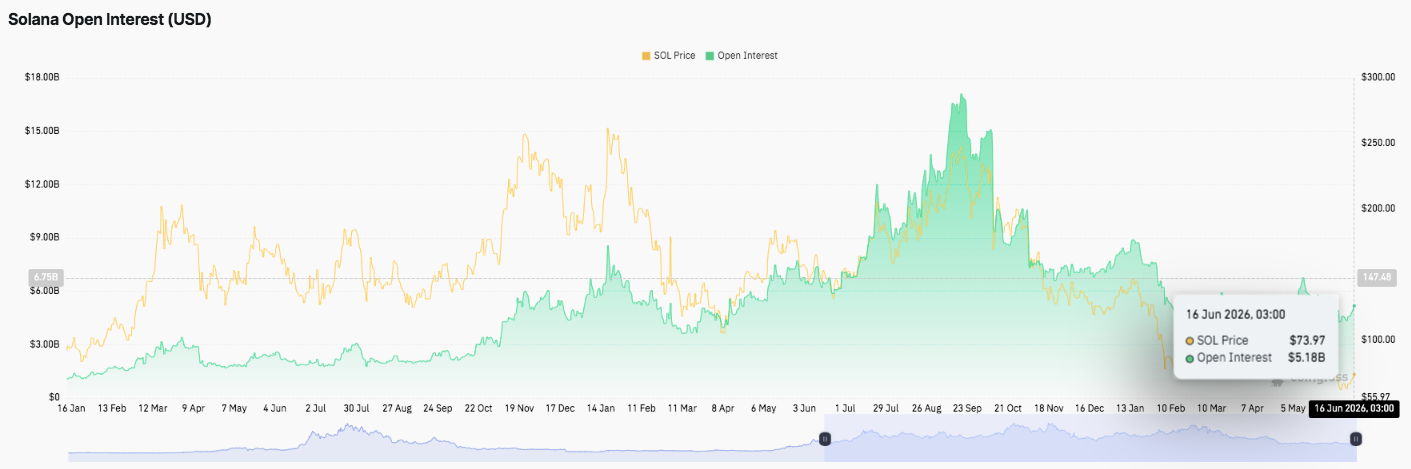The height and width of the screenshot is (469, 1411).
Task: Click the 16 Jan x-axis date label
Action: (x=71, y=409)
